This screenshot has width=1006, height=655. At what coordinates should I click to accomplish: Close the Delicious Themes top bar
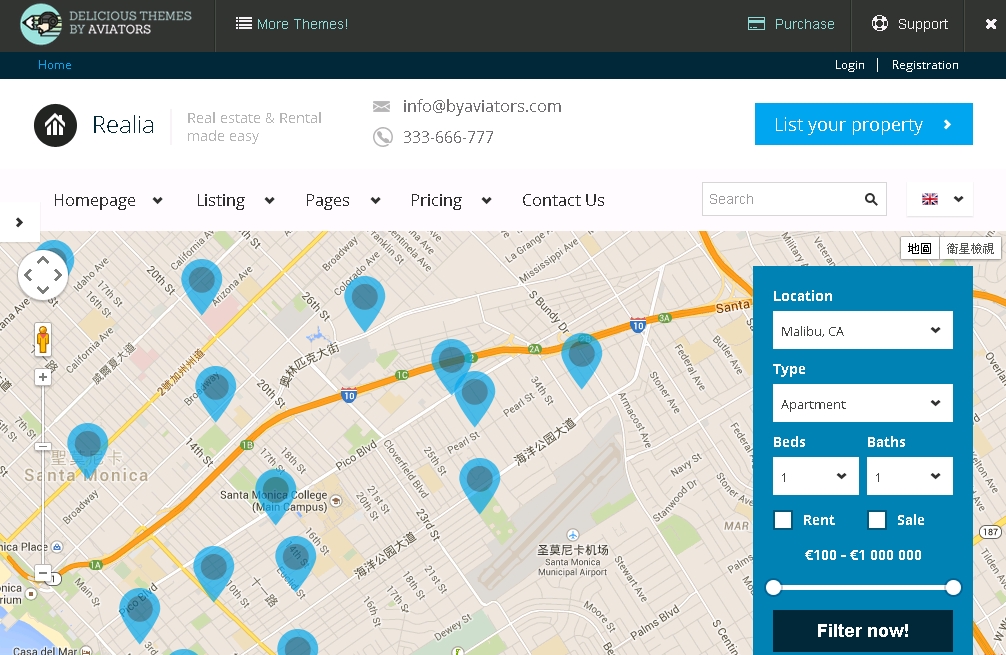[x=990, y=25]
